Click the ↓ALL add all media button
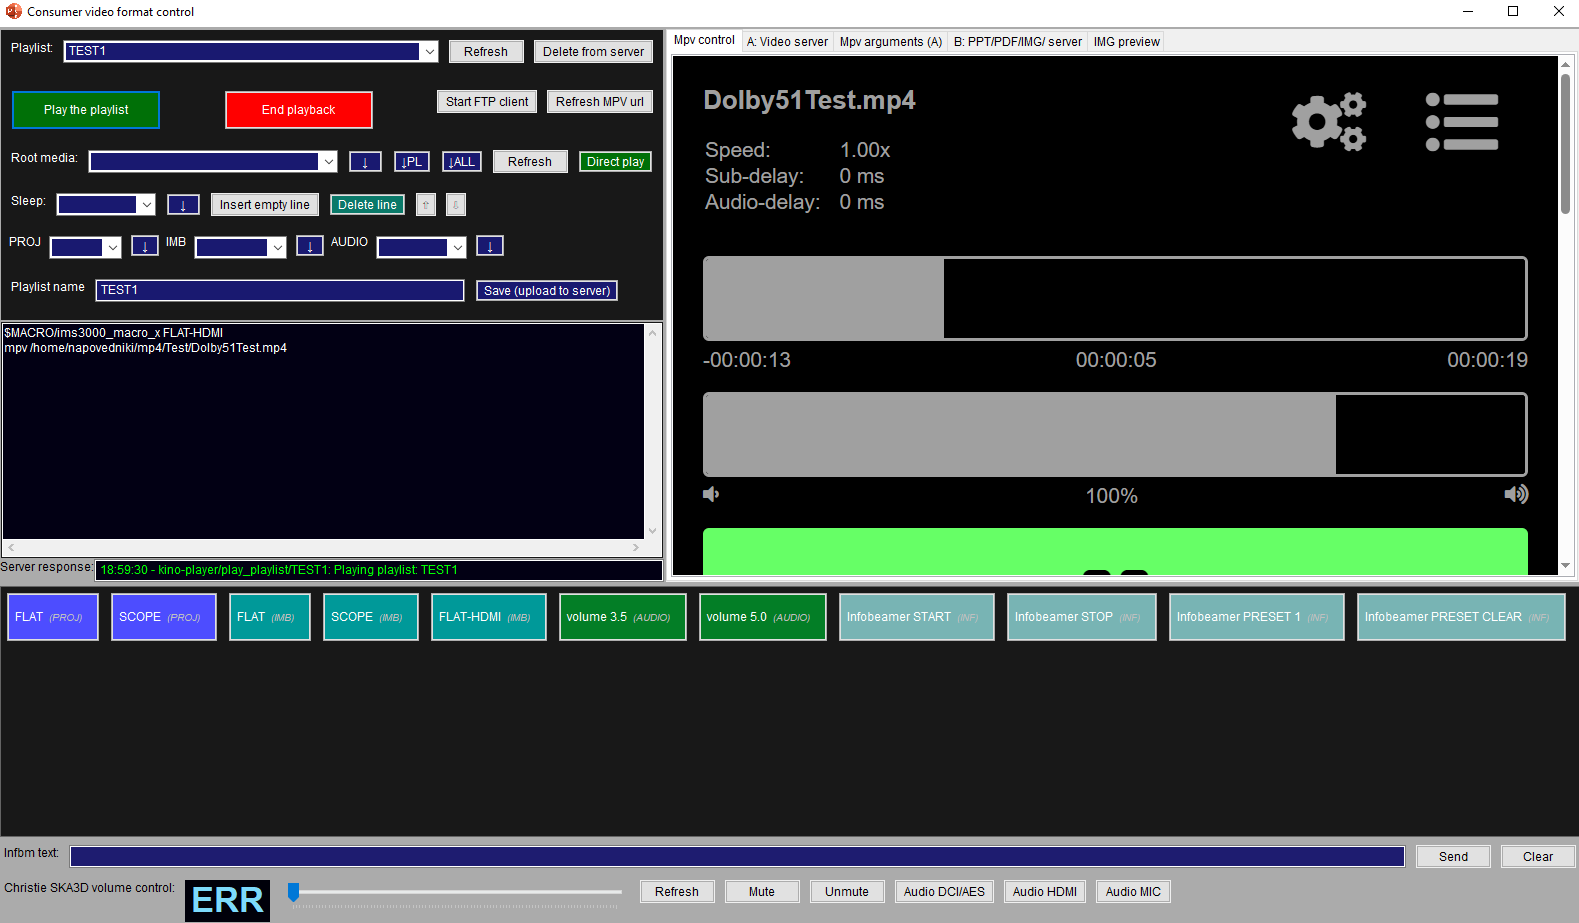 point(462,162)
